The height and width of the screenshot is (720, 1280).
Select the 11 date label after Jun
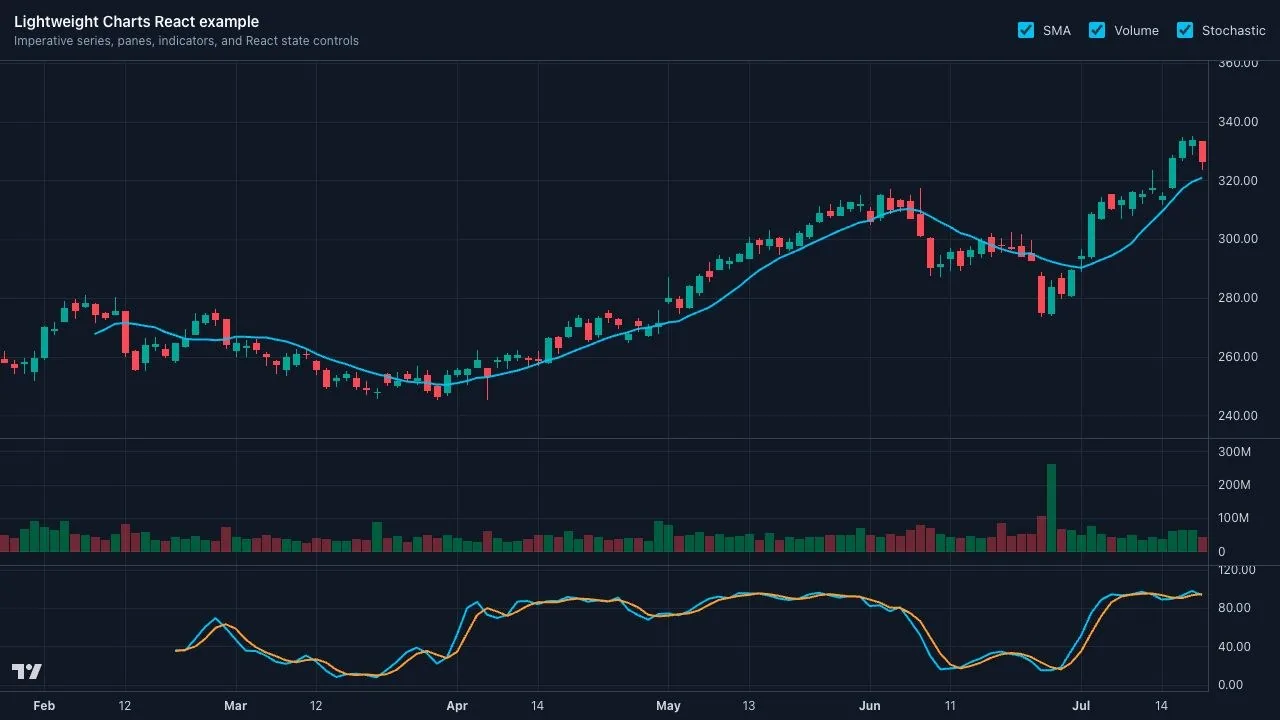coord(950,706)
